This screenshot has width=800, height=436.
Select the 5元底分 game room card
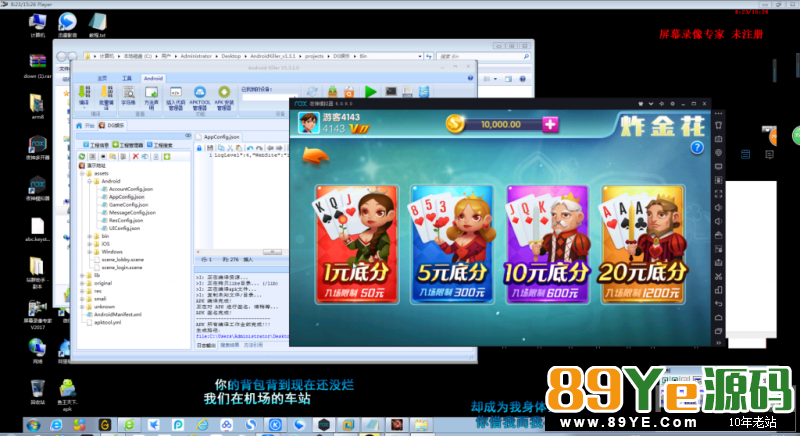[452, 244]
